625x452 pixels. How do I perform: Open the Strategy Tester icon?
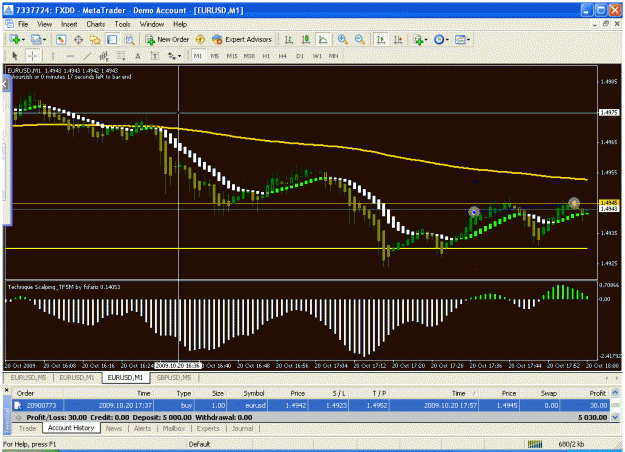pyautogui.click(x=129, y=39)
